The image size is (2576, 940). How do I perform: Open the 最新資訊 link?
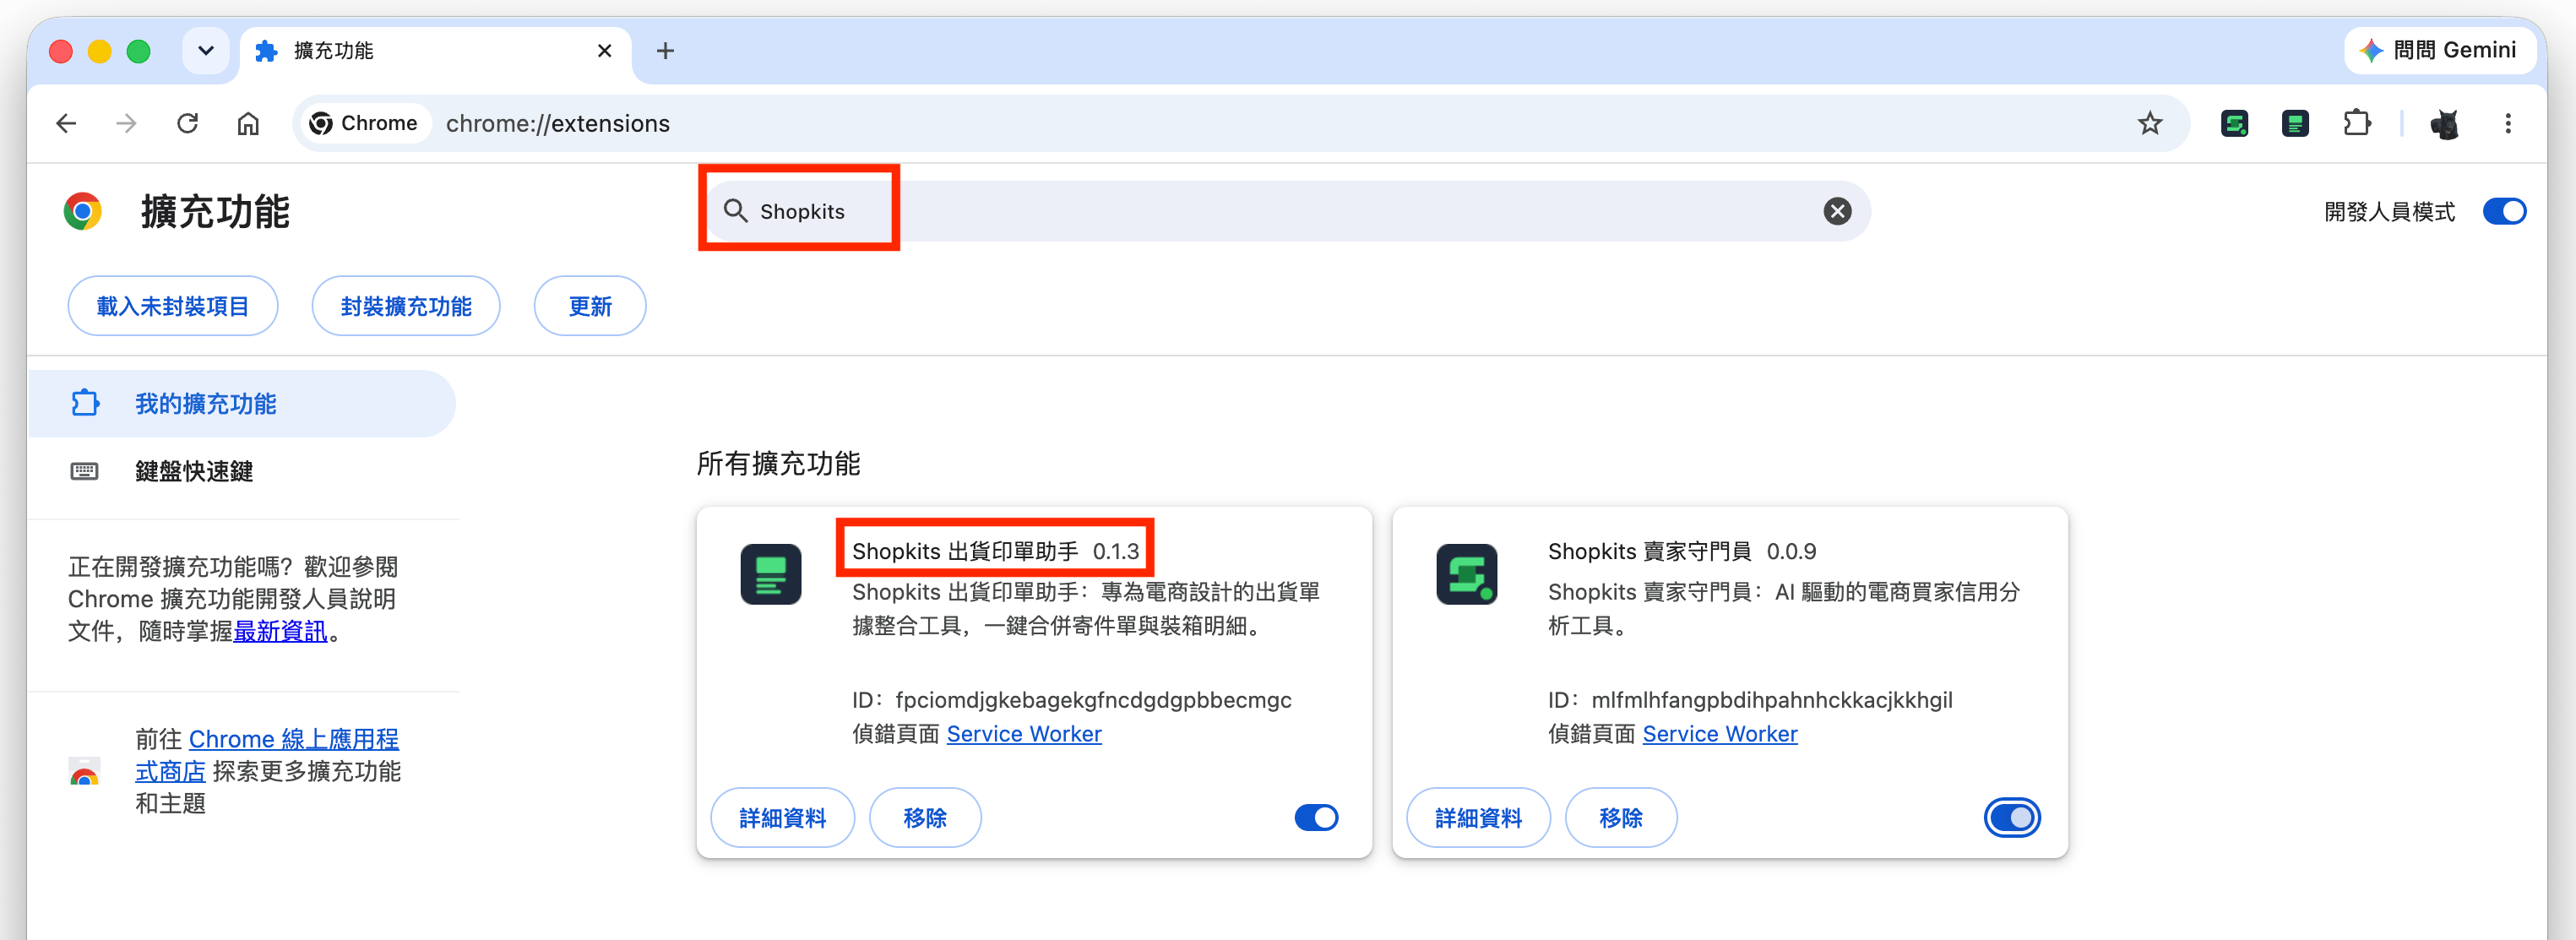click(280, 632)
